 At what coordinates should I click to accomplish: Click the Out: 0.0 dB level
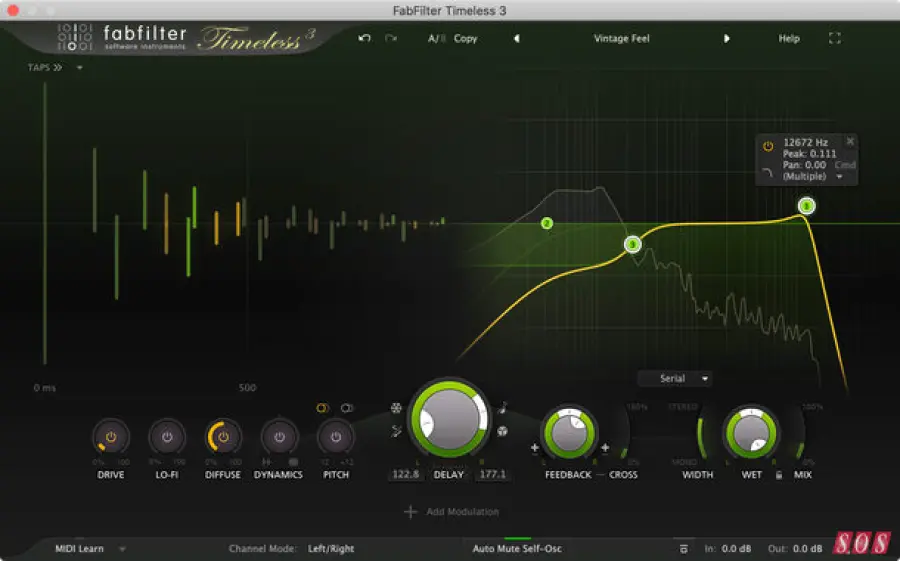pyautogui.click(x=794, y=549)
